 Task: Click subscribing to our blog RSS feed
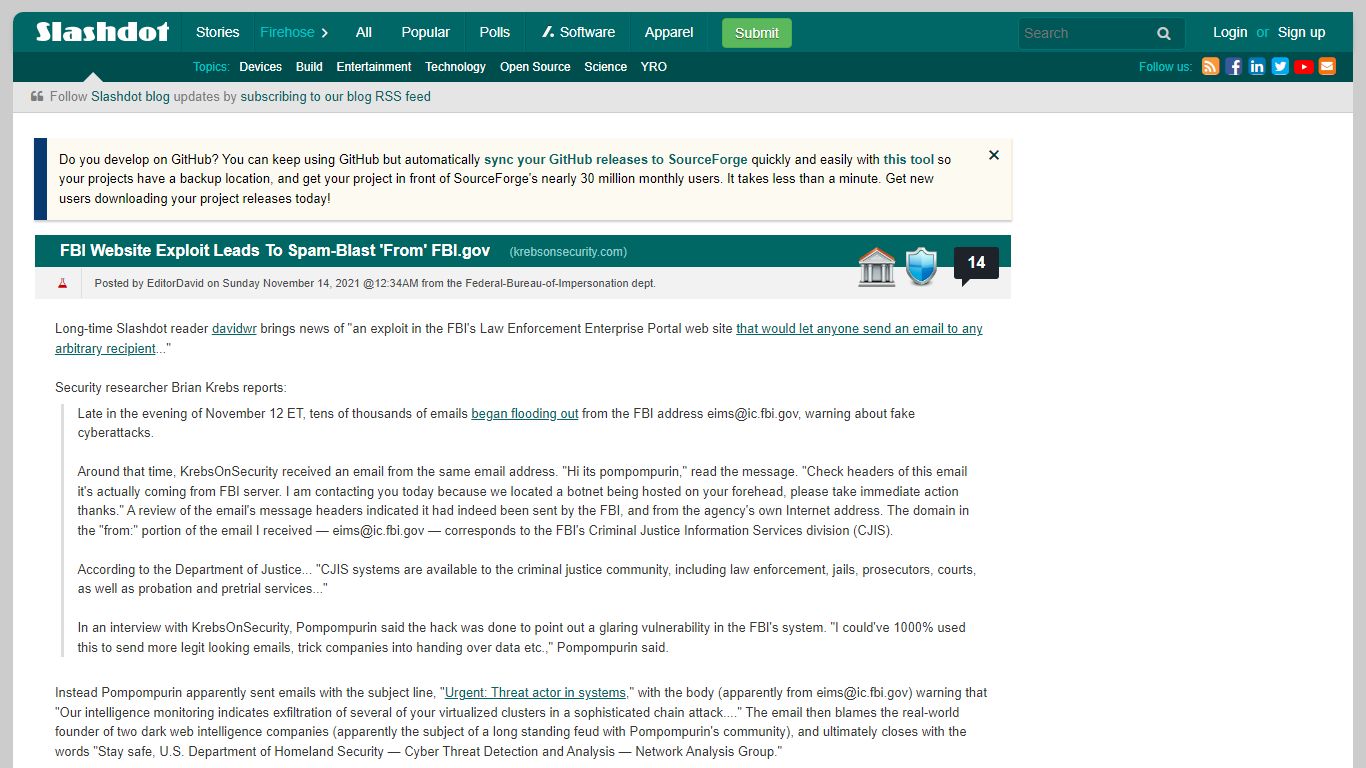[336, 97]
